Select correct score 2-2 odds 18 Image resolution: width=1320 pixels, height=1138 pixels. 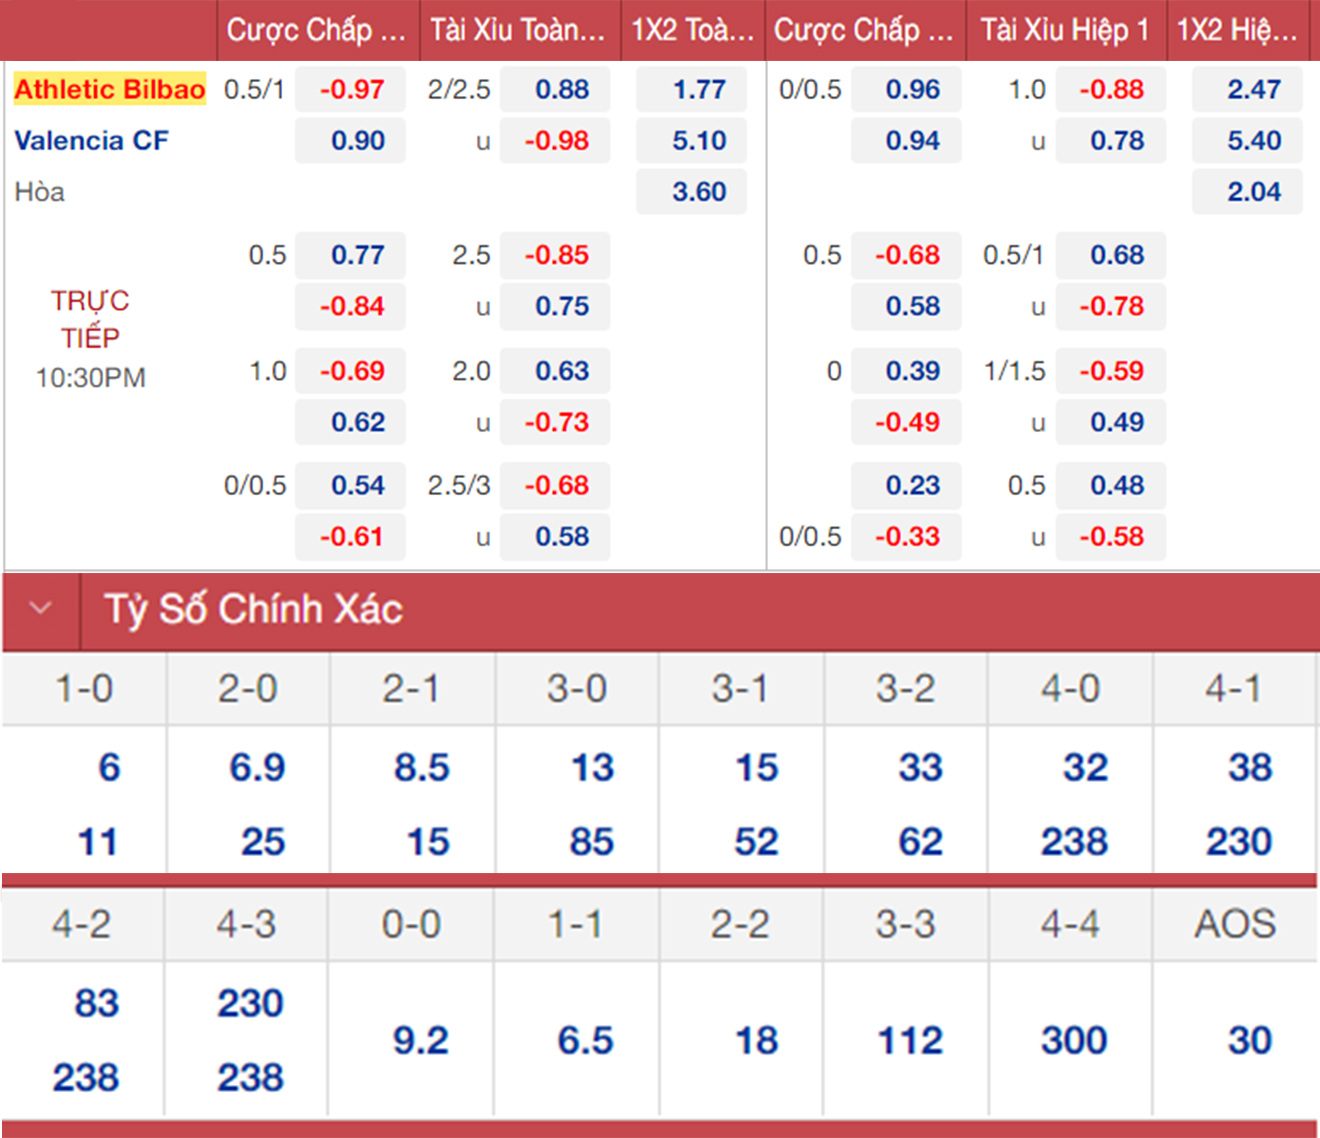tap(756, 1040)
